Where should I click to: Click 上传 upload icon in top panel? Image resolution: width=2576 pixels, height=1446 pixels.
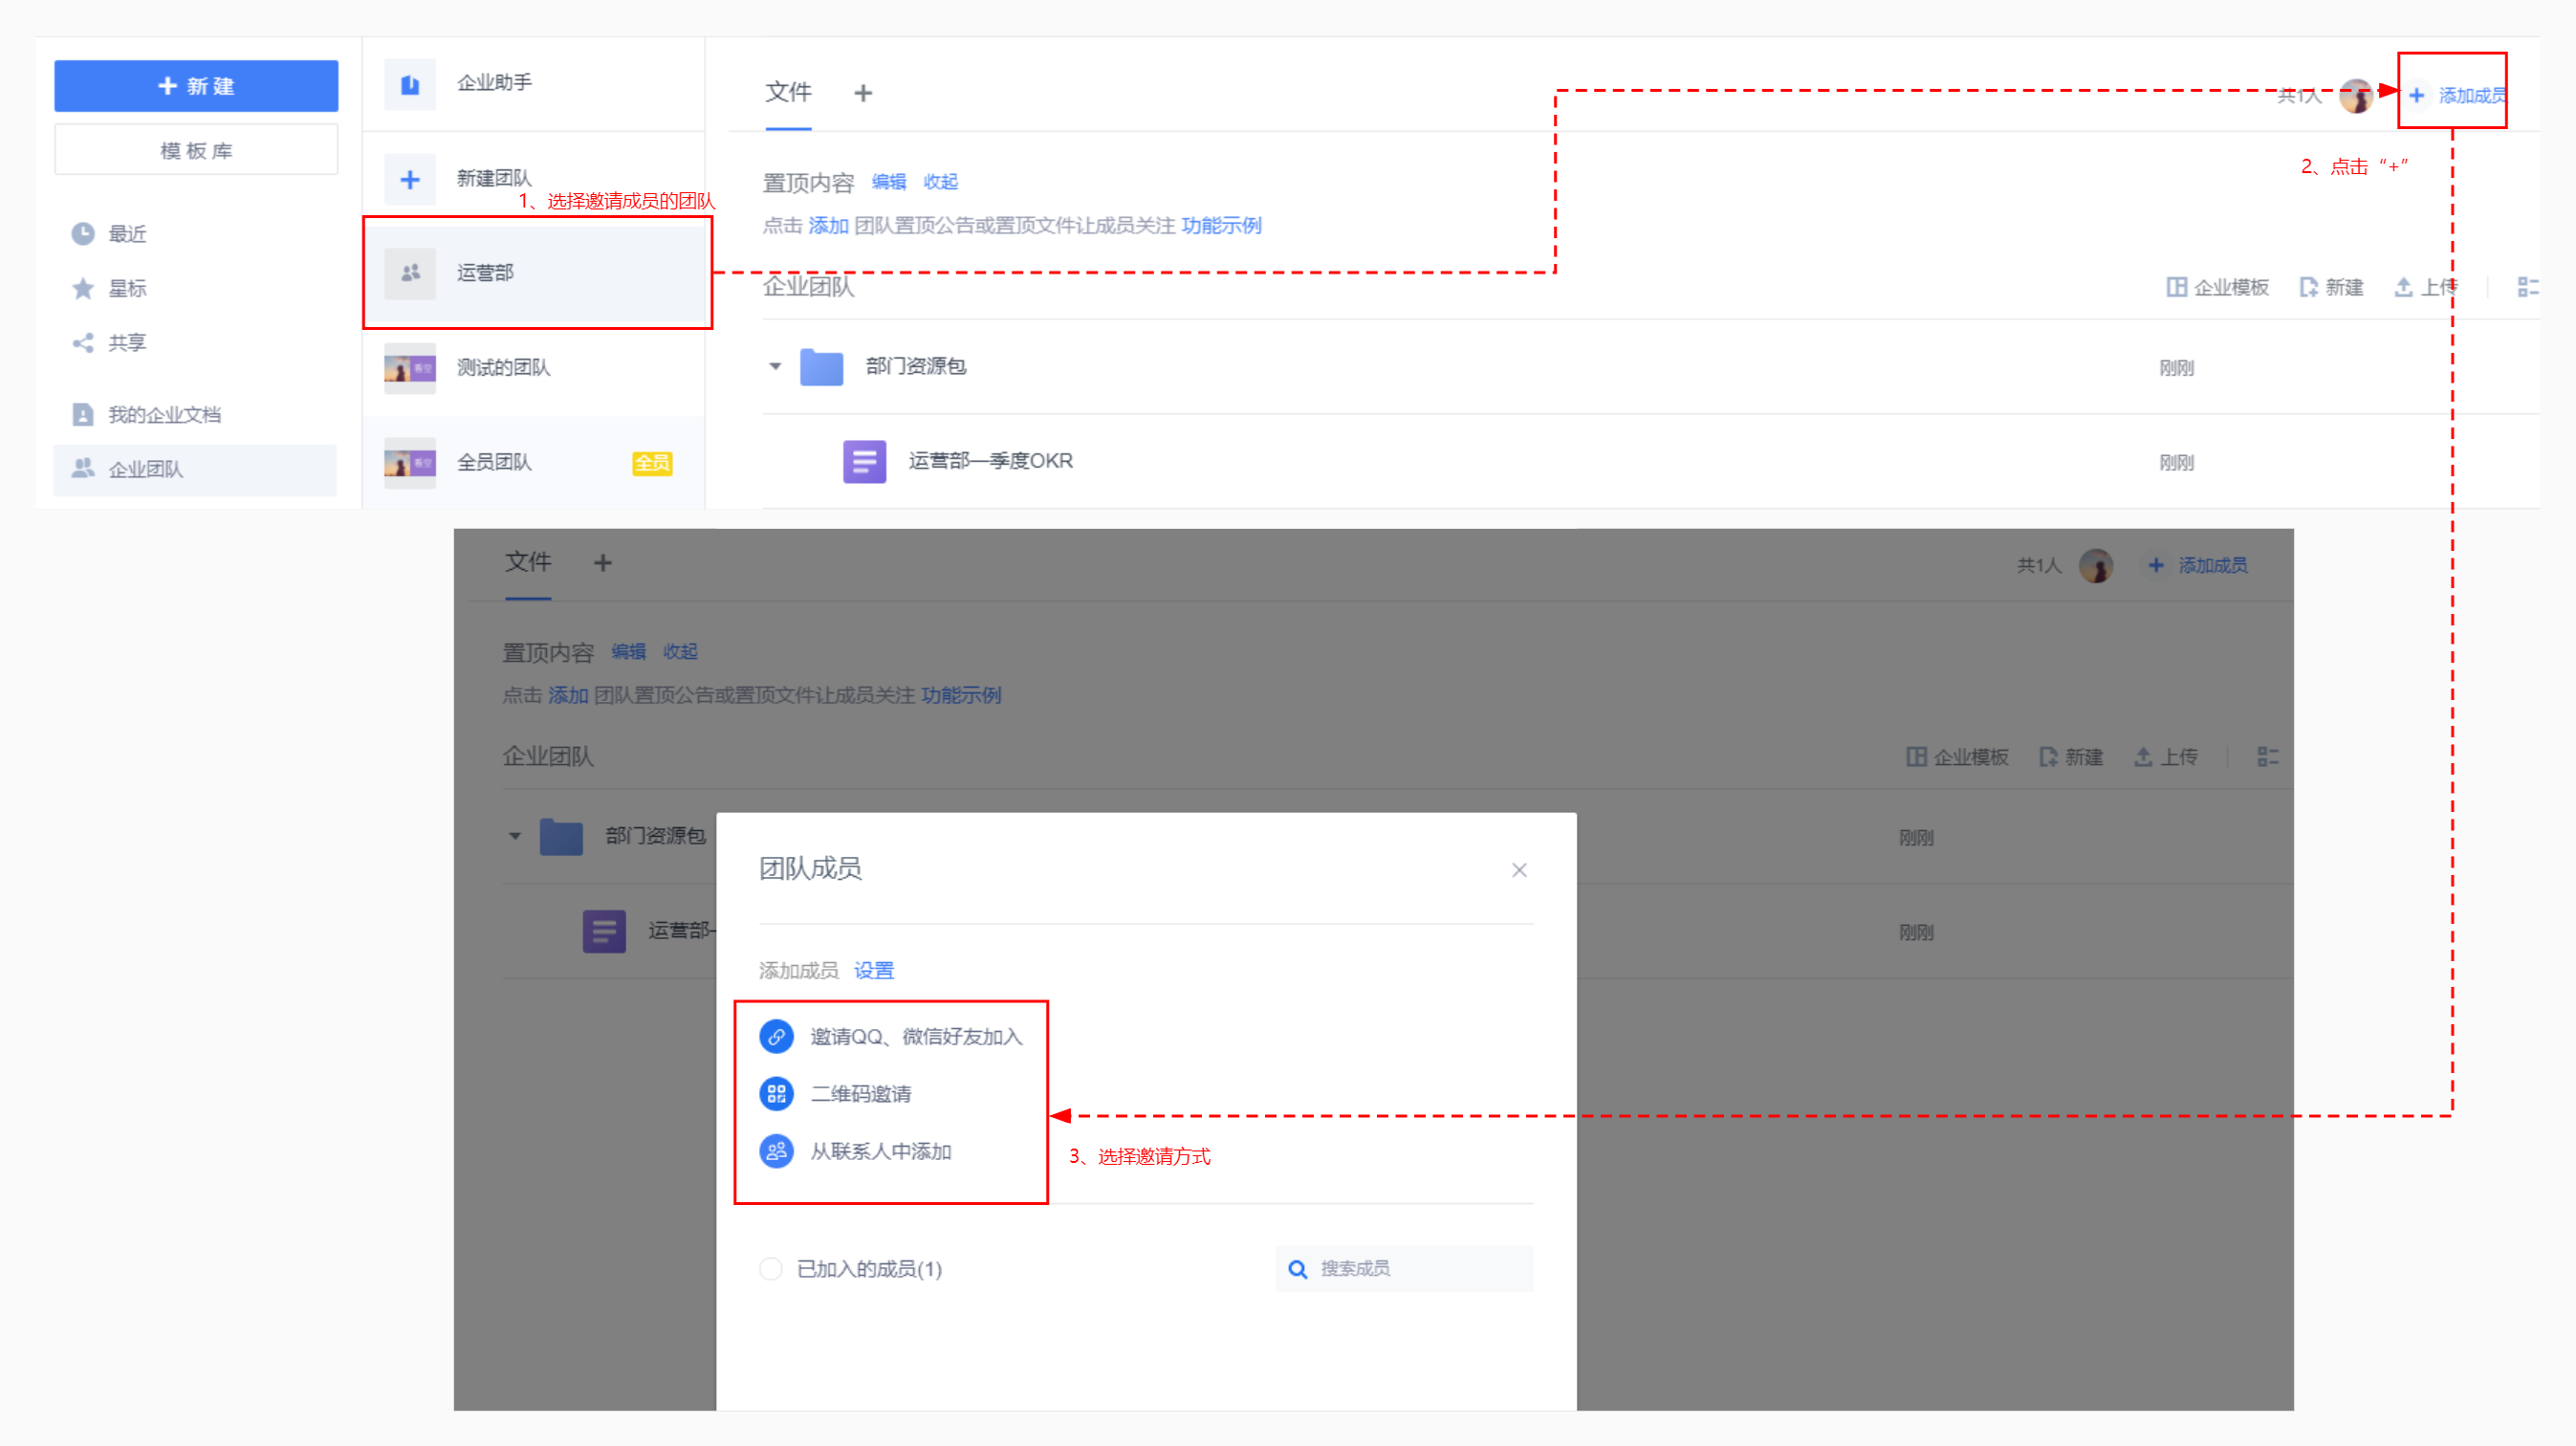point(2403,287)
